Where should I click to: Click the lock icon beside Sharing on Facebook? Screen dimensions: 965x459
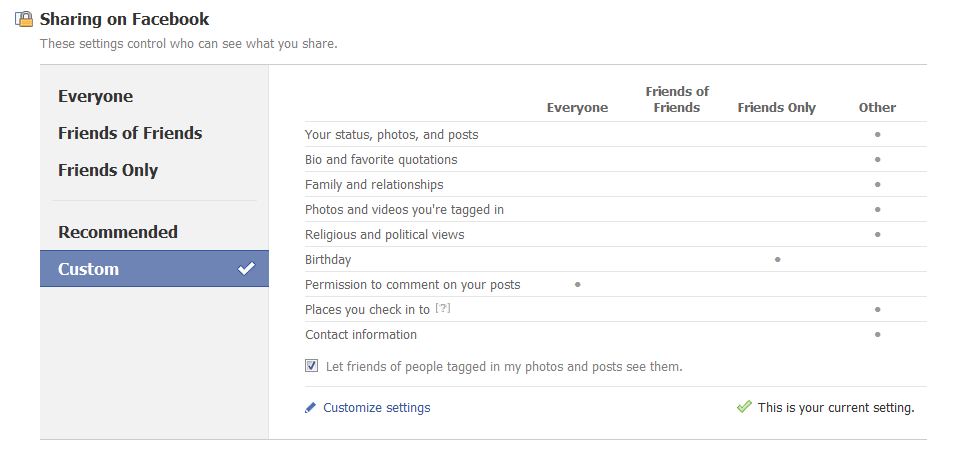point(24,19)
